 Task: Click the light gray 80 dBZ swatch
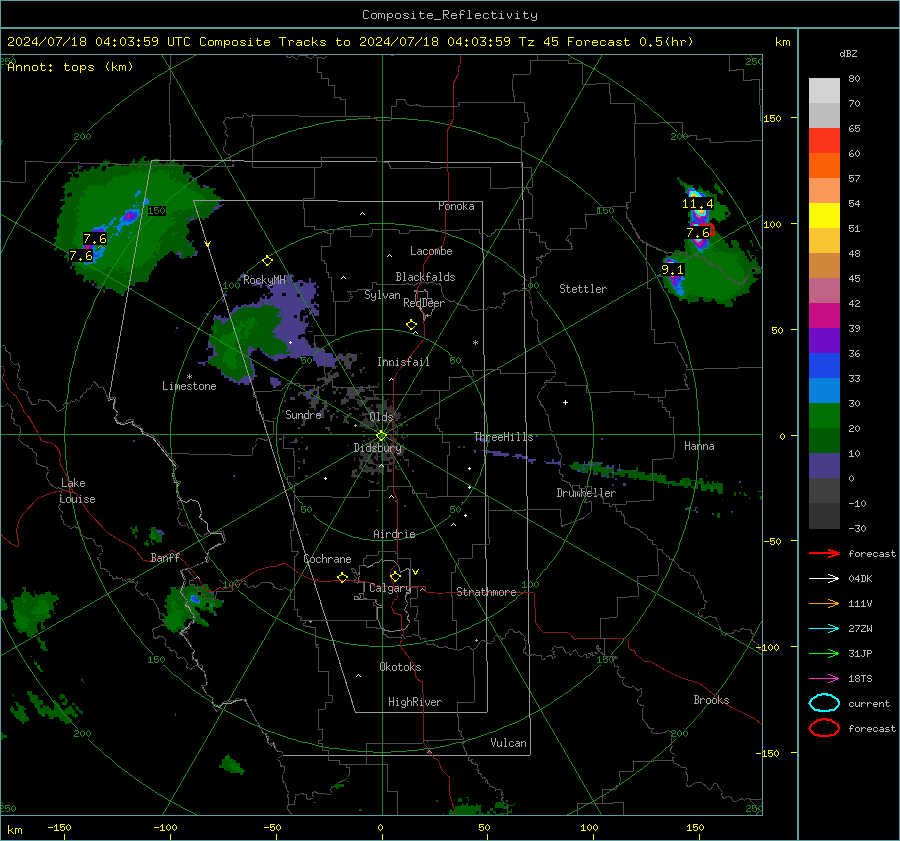click(824, 91)
